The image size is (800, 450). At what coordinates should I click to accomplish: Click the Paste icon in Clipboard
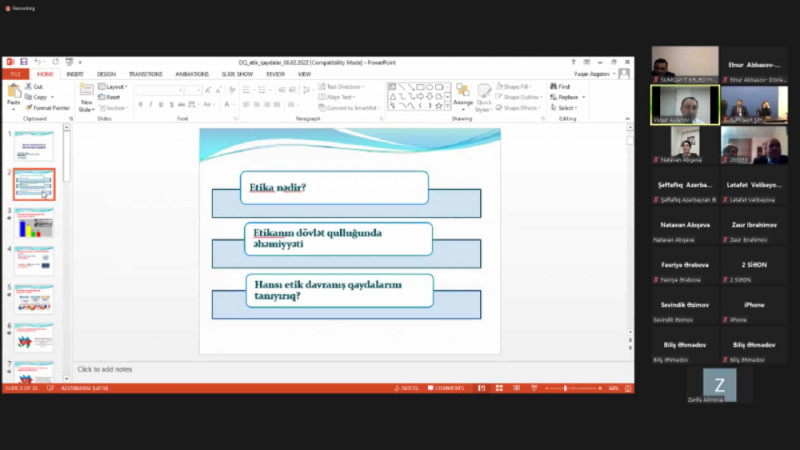click(14, 95)
